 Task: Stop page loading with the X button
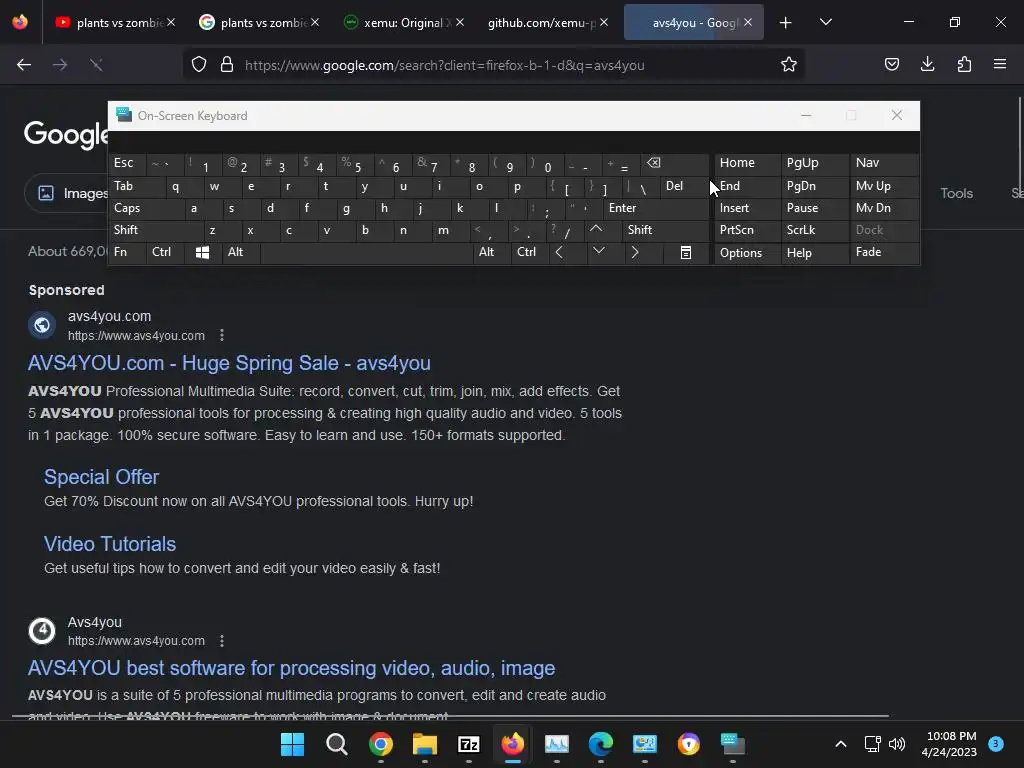coord(96,65)
